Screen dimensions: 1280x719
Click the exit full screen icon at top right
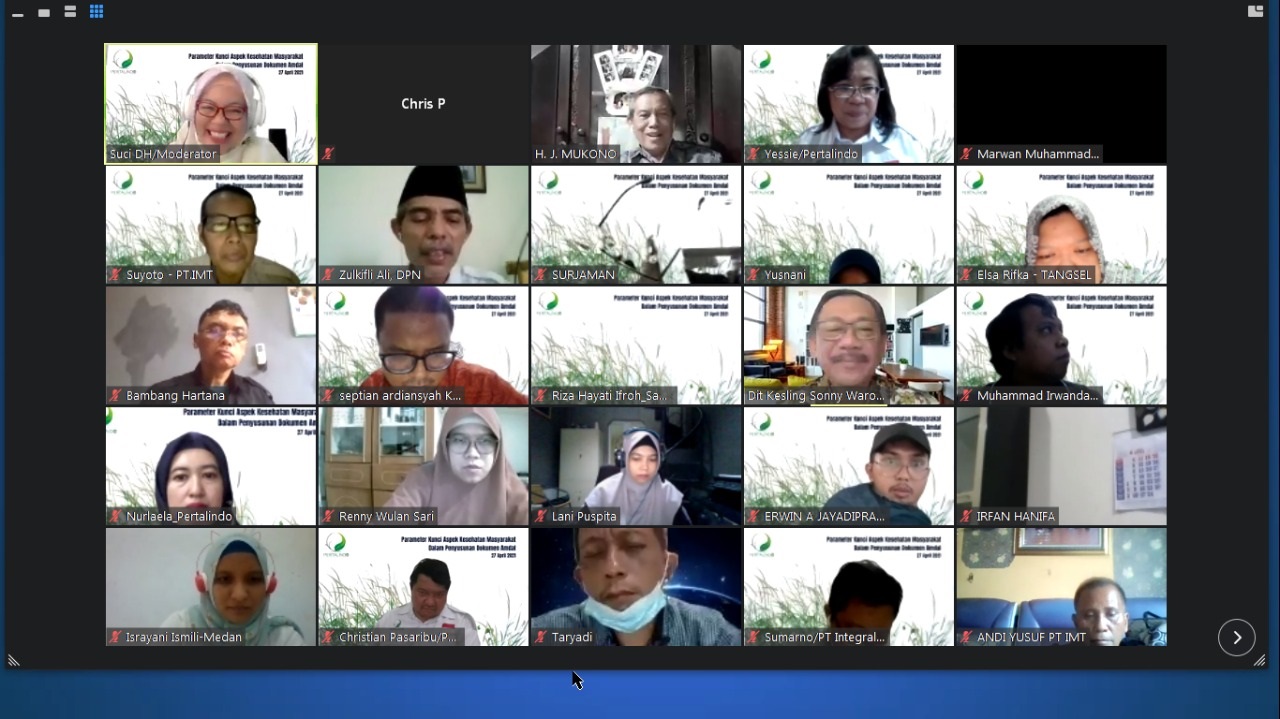click(1255, 11)
